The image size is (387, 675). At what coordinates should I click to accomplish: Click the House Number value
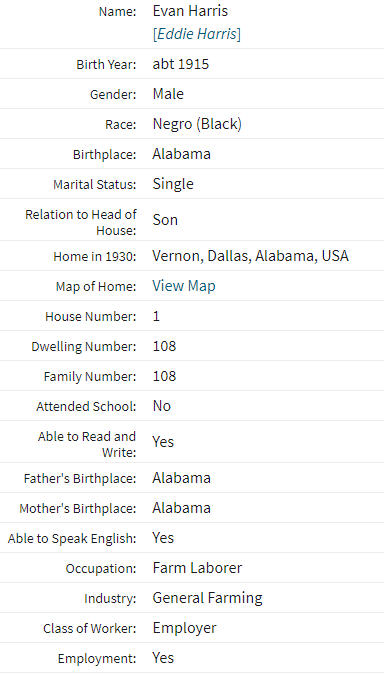[156, 316]
